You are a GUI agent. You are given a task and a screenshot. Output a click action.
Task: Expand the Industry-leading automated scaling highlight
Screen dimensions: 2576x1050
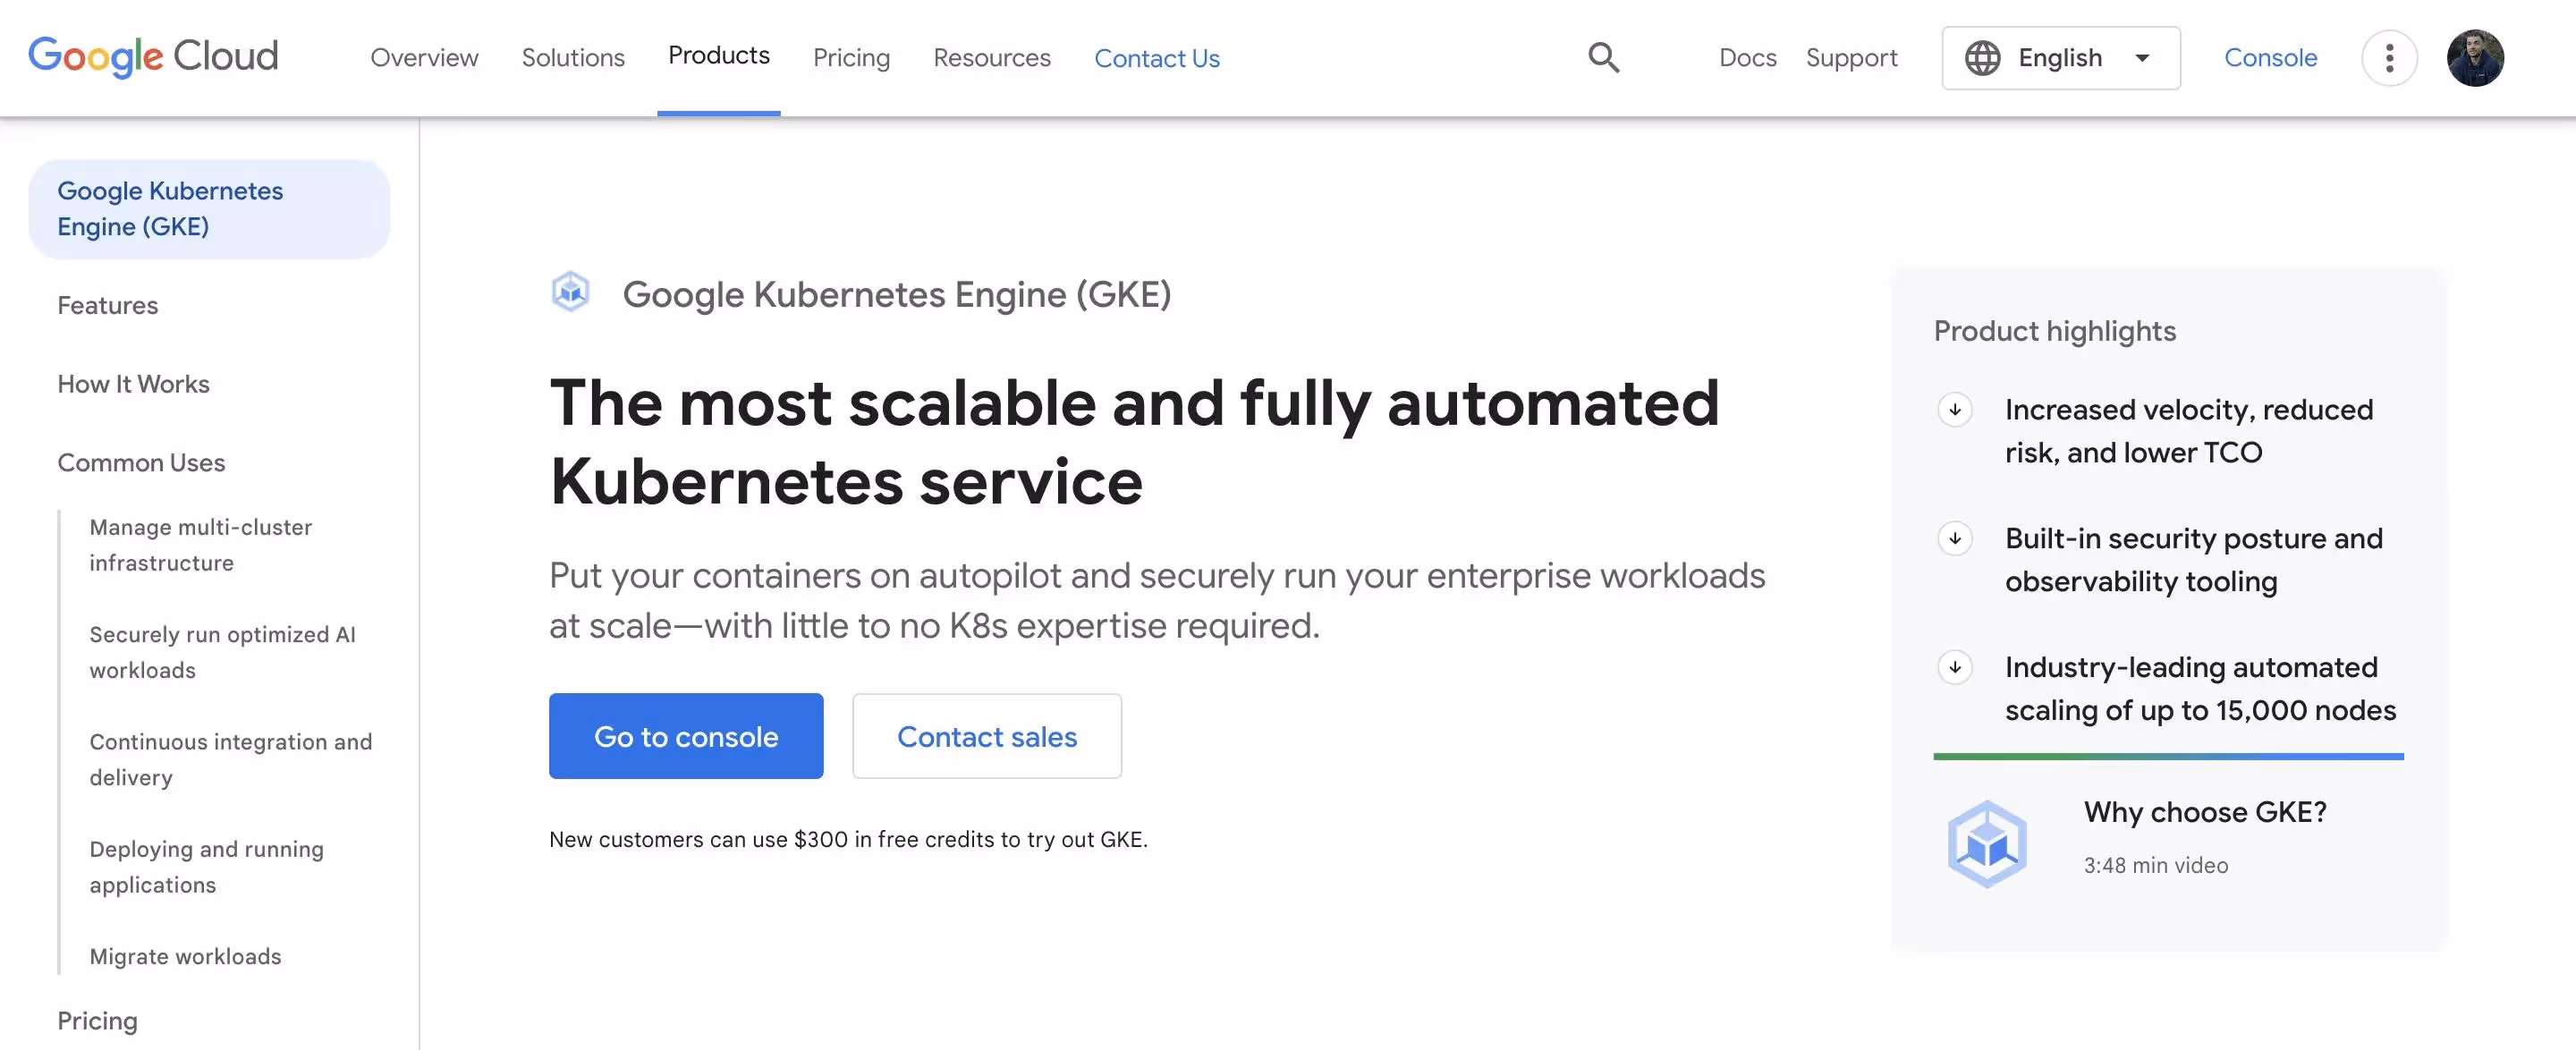[x=1955, y=667]
